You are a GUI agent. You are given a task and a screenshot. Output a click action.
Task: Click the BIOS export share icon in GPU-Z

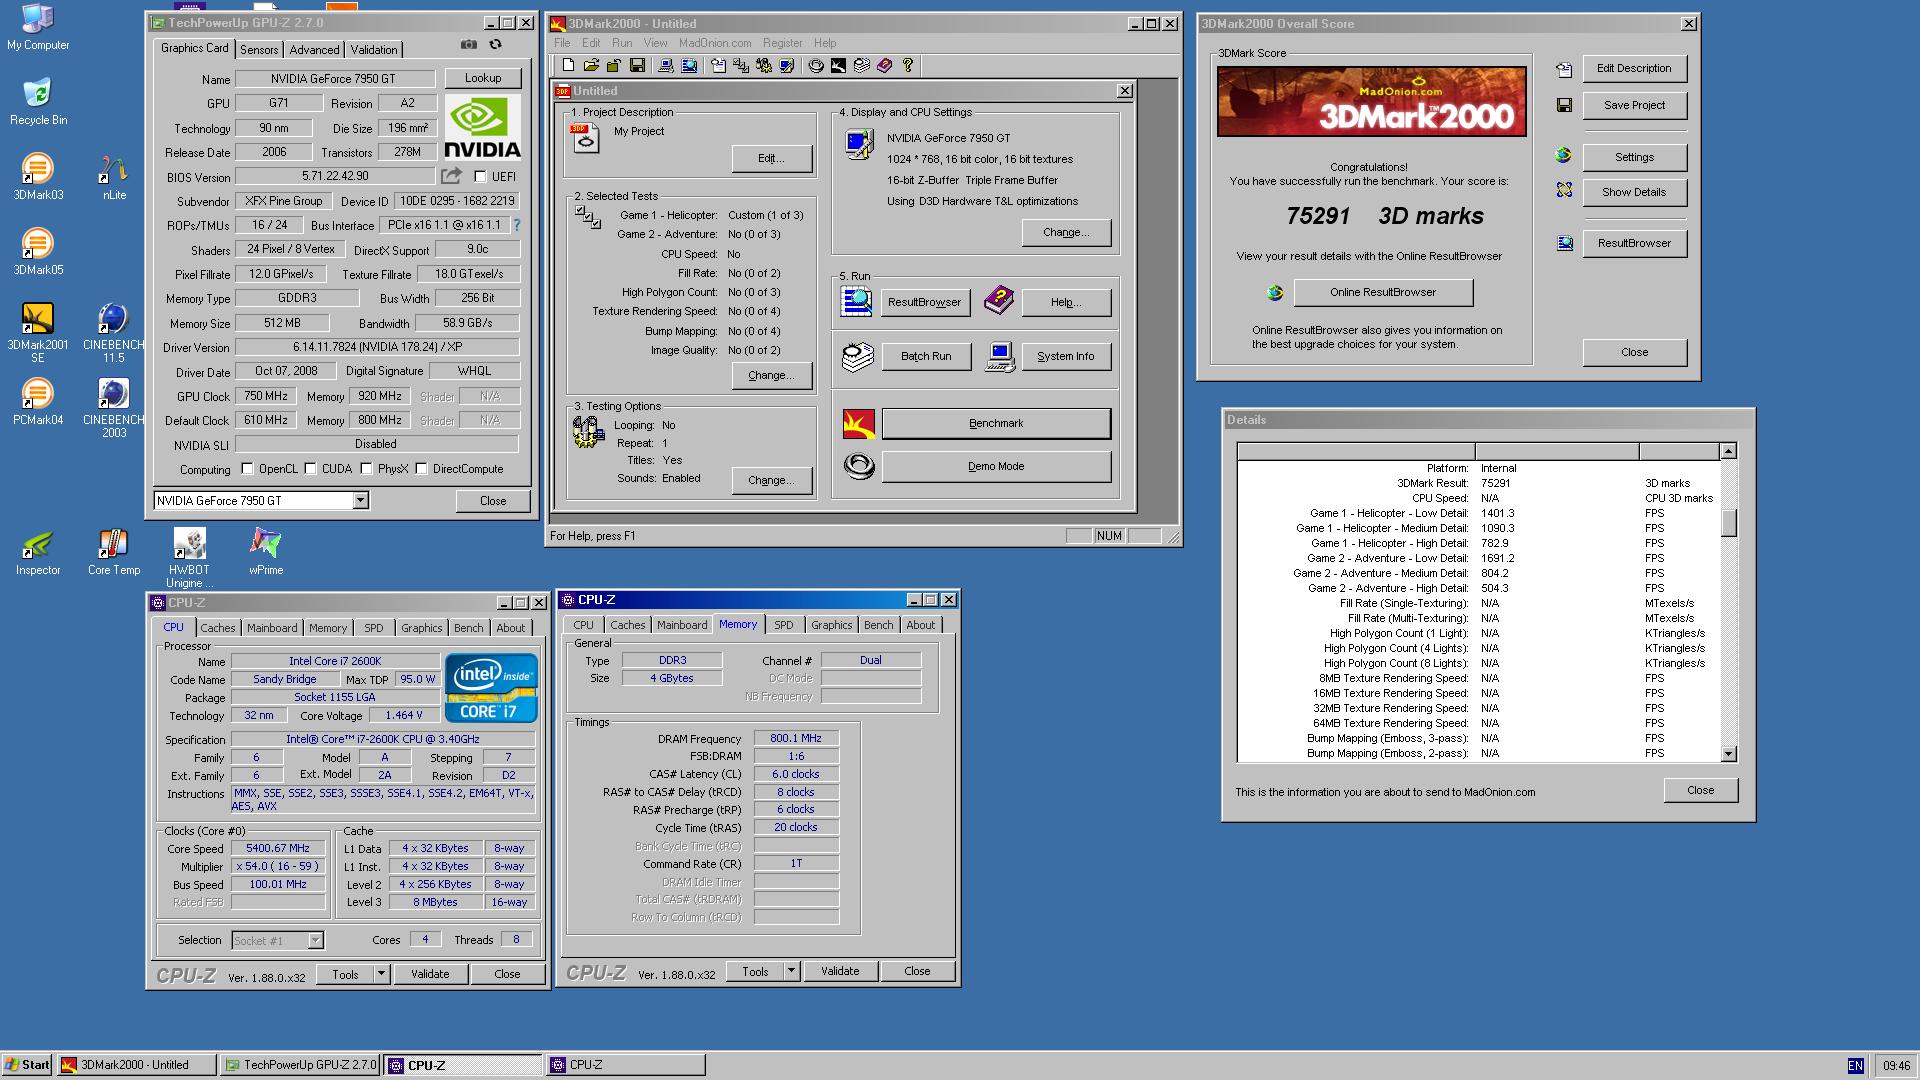pos(452,176)
